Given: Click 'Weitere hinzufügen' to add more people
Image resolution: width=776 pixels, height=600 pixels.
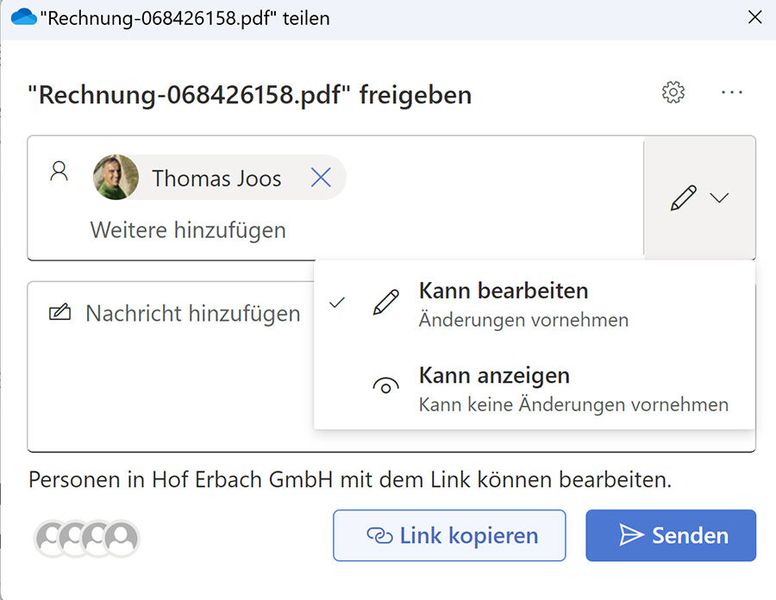Looking at the screenshot, I should [188, 230].
